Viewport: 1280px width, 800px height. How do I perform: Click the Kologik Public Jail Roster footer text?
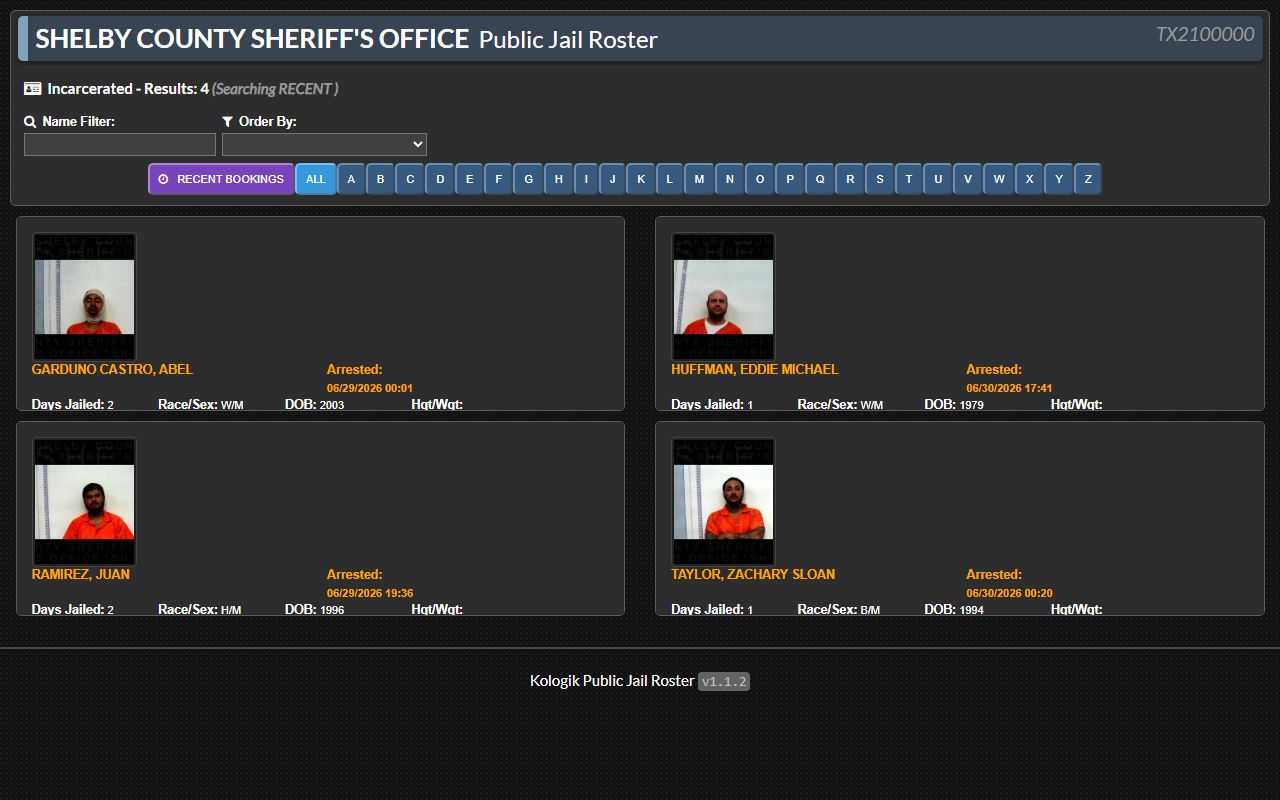pyautogui.click(x=612, y=681)
